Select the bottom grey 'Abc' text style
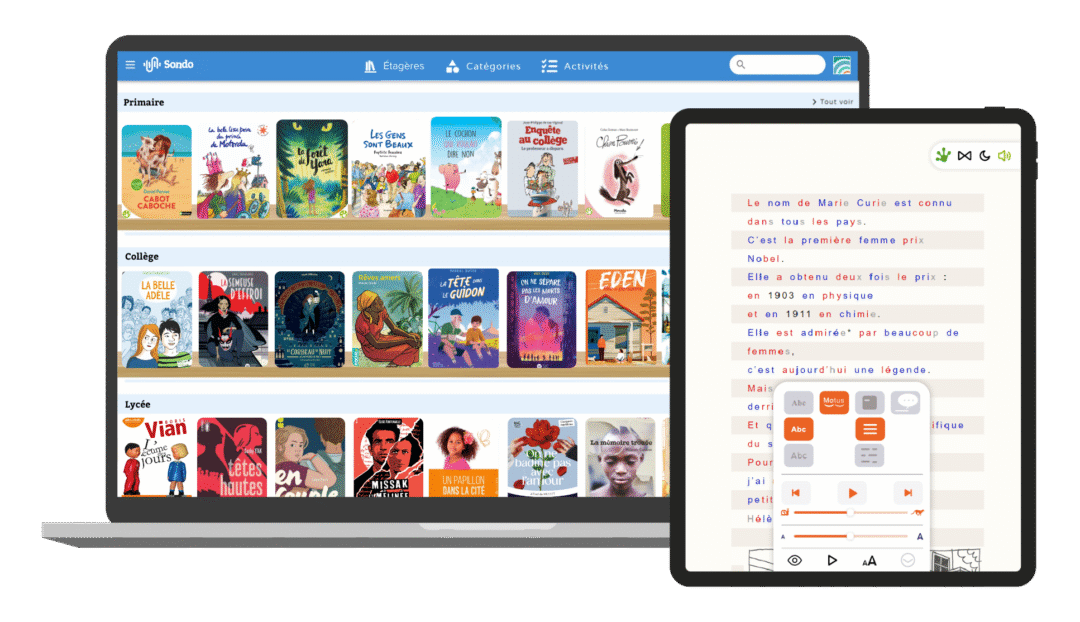The image size is (1080, 622). pyautogui.click(x=798, y=455)
